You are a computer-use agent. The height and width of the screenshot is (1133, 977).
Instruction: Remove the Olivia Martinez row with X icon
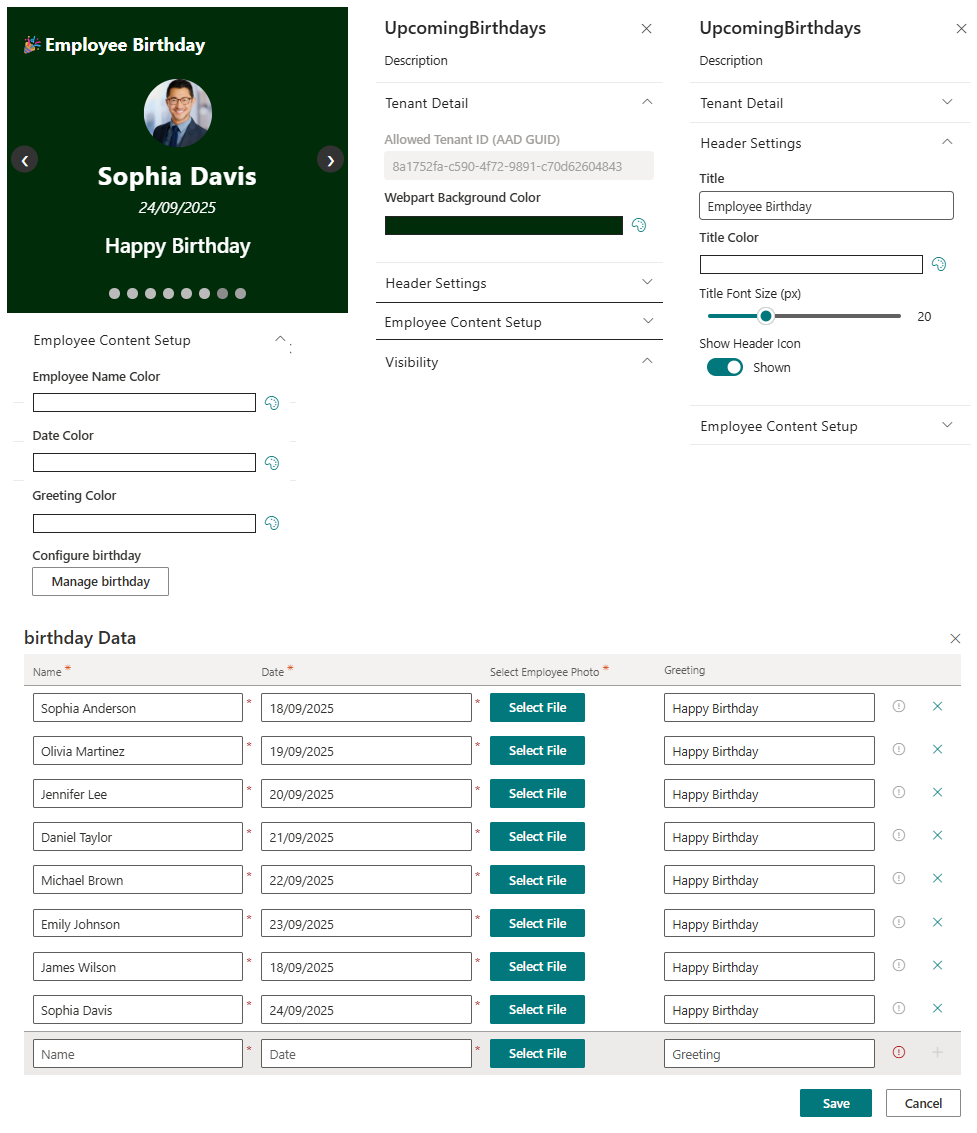click(x=937, y=748)
